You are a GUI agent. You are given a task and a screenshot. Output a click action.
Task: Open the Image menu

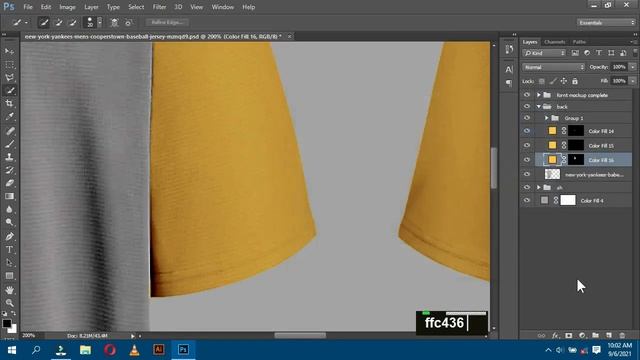(67, 7)
